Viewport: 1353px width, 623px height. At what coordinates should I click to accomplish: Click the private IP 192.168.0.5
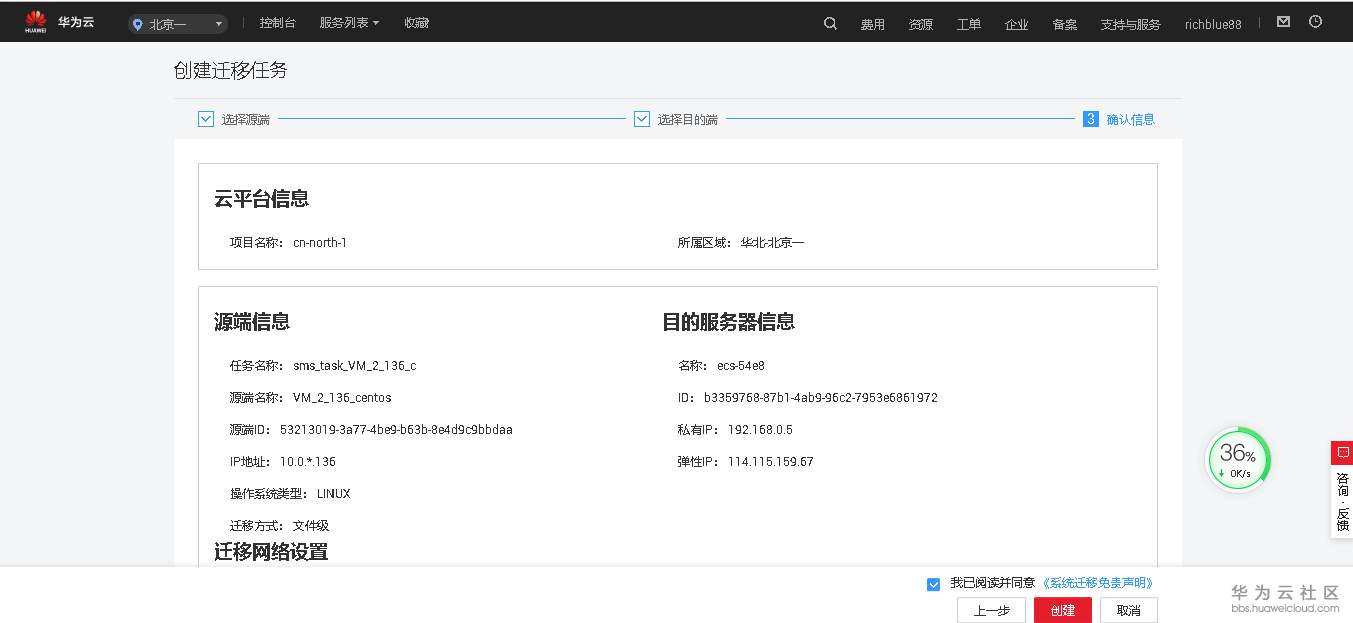tap(760, 430)
